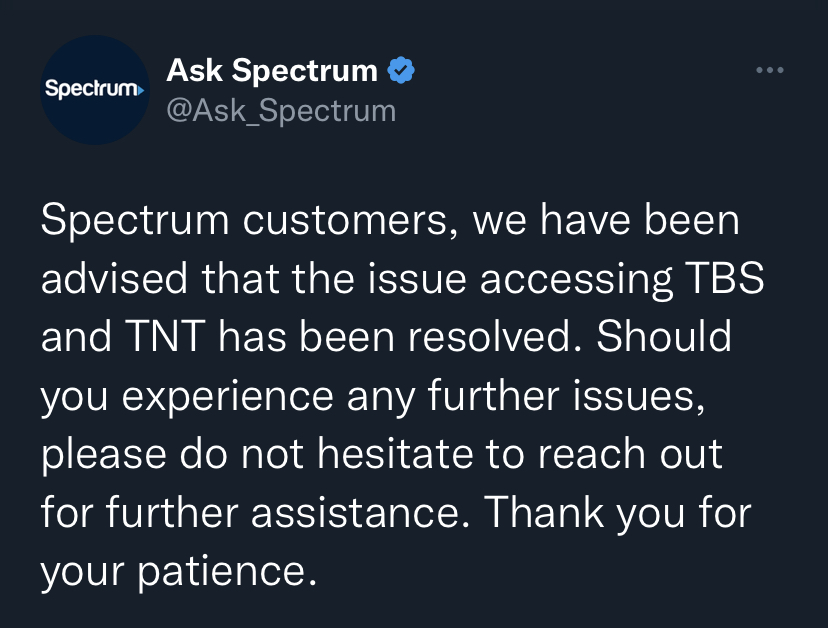Click the blue verified checkmark badge
The image size is (828, 628).
[401, 70]
